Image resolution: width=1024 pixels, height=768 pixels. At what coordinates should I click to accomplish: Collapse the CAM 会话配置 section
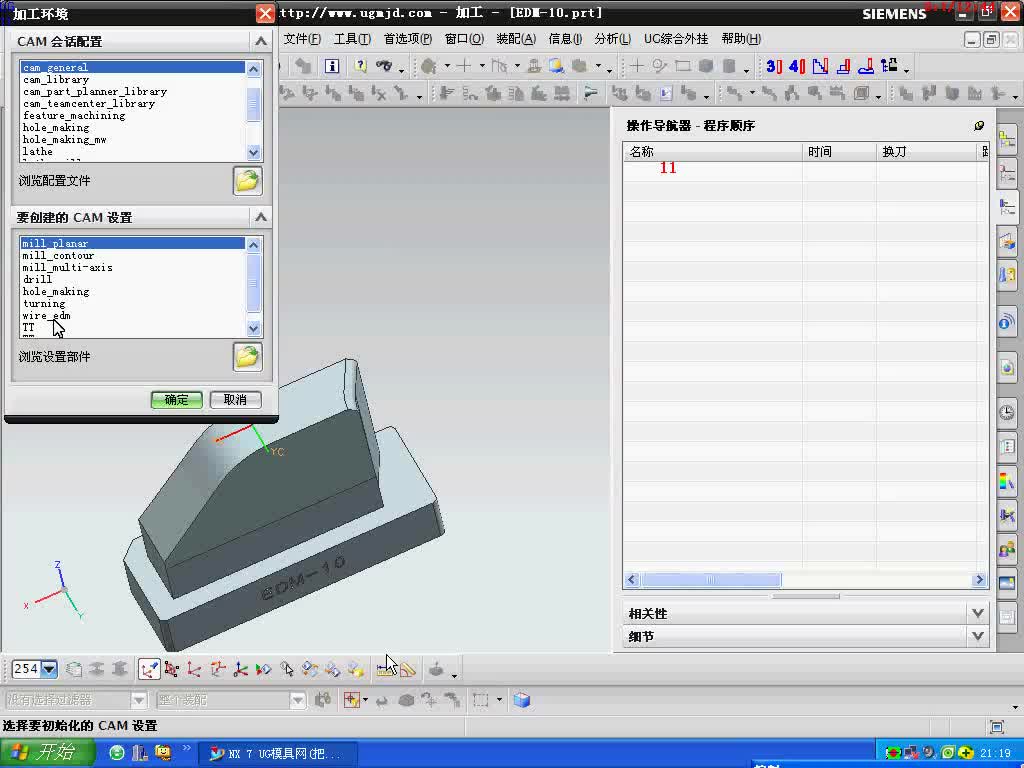coord(261,41)
